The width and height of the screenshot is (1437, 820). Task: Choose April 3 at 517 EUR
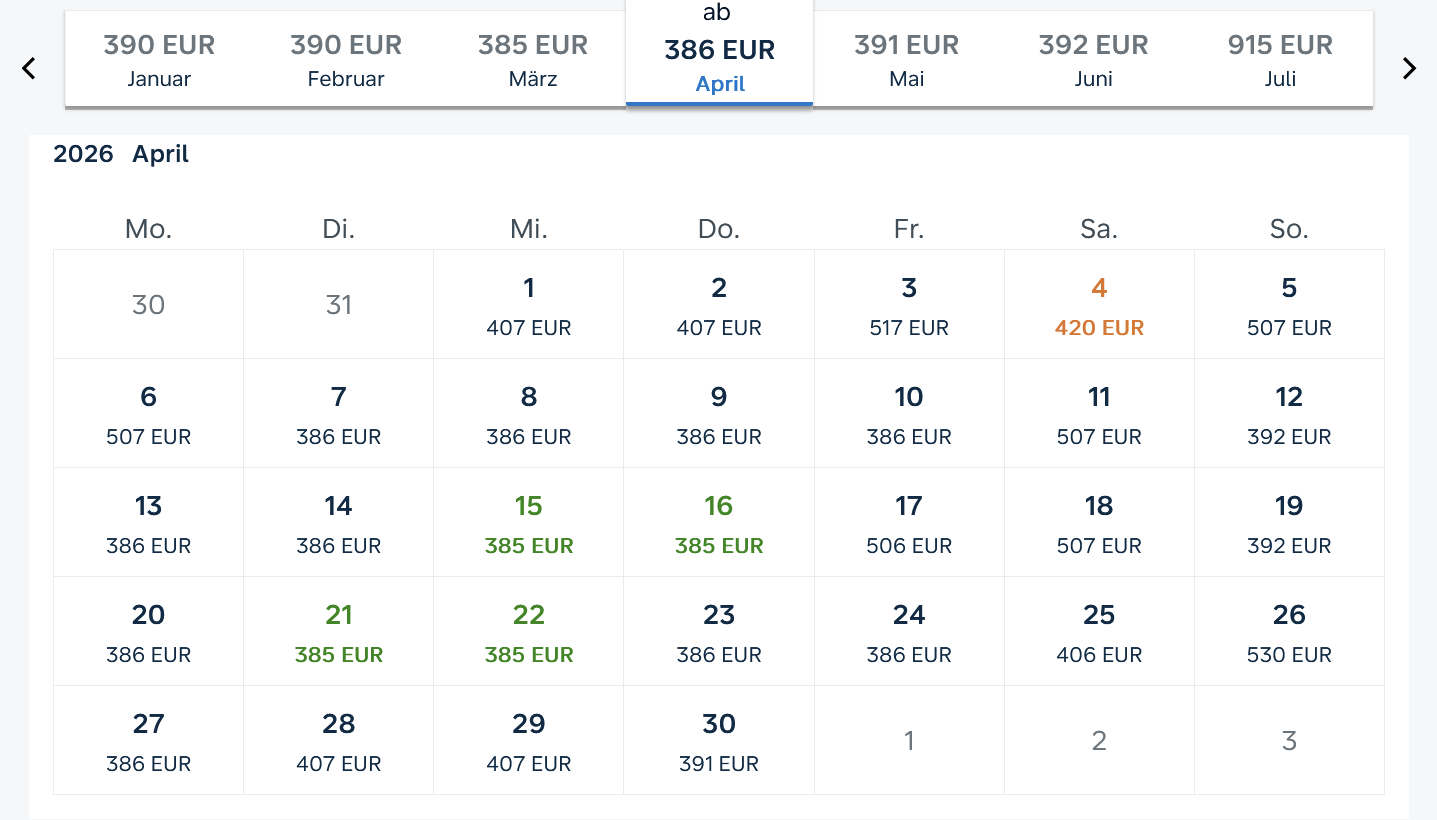point(909,305)
